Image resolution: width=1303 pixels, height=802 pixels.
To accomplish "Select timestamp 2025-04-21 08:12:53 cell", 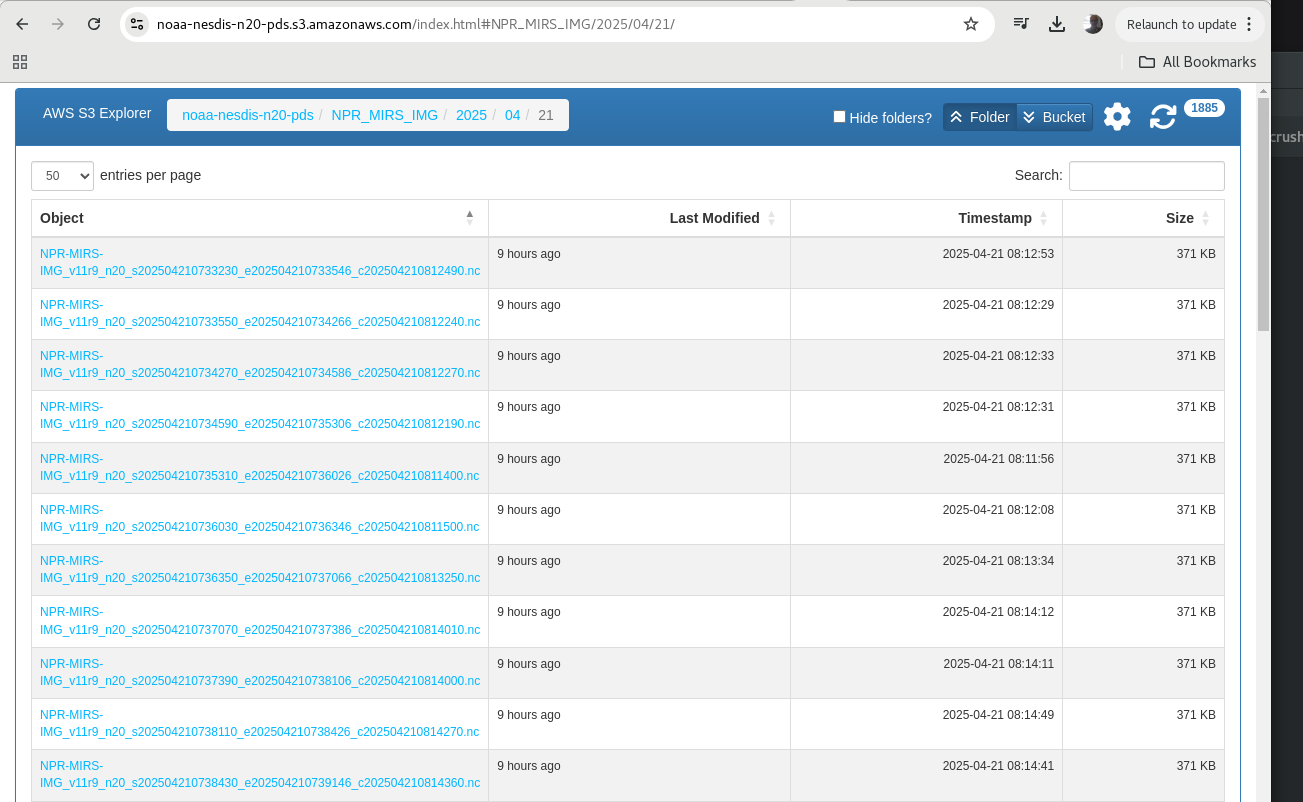I will [x=926, y=263].
